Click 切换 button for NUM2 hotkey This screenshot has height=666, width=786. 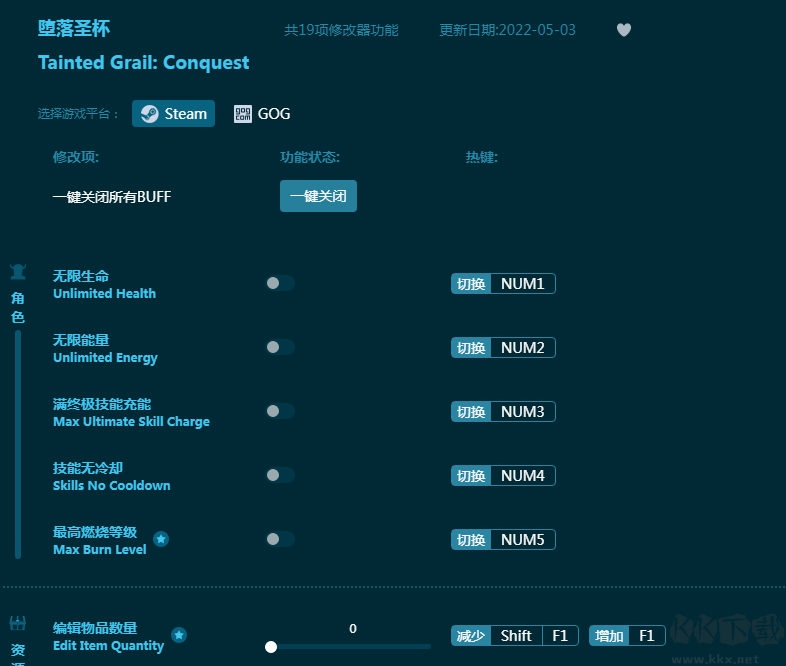click(471, 348)
